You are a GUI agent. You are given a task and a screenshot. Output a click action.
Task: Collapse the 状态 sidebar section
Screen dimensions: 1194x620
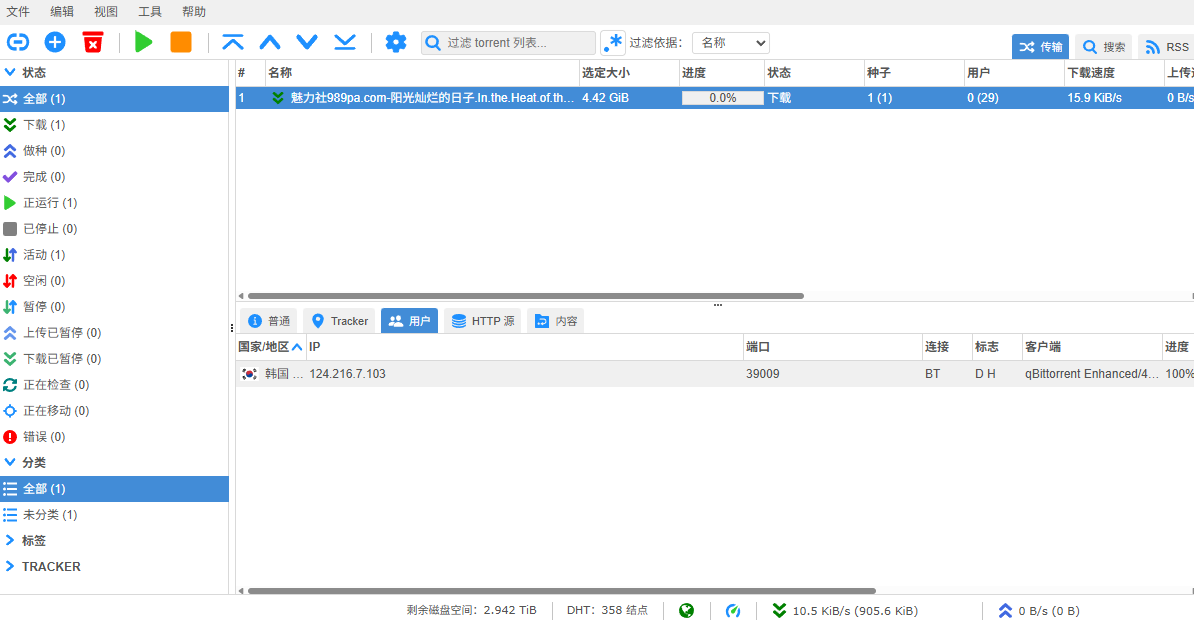(10, 73)
